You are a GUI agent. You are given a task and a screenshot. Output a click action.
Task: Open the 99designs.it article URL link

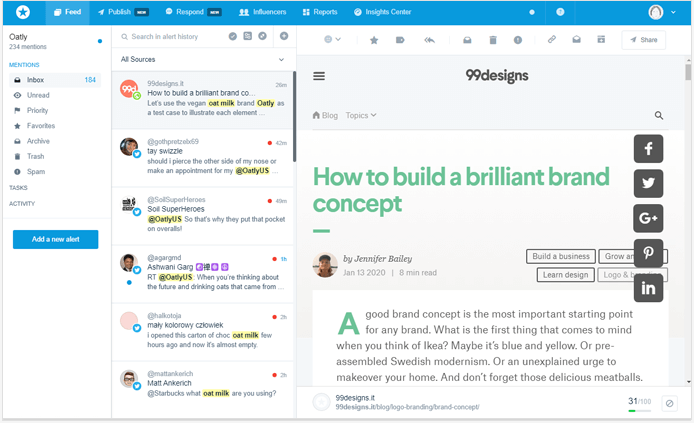407,407
